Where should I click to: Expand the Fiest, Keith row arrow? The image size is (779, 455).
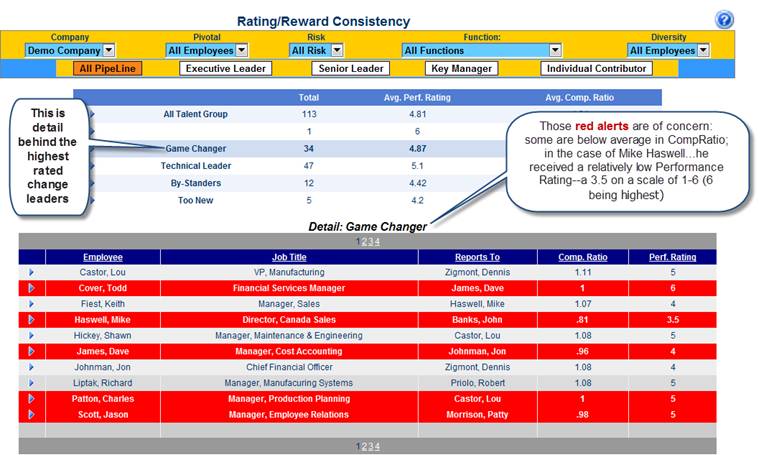click(31, 304)
